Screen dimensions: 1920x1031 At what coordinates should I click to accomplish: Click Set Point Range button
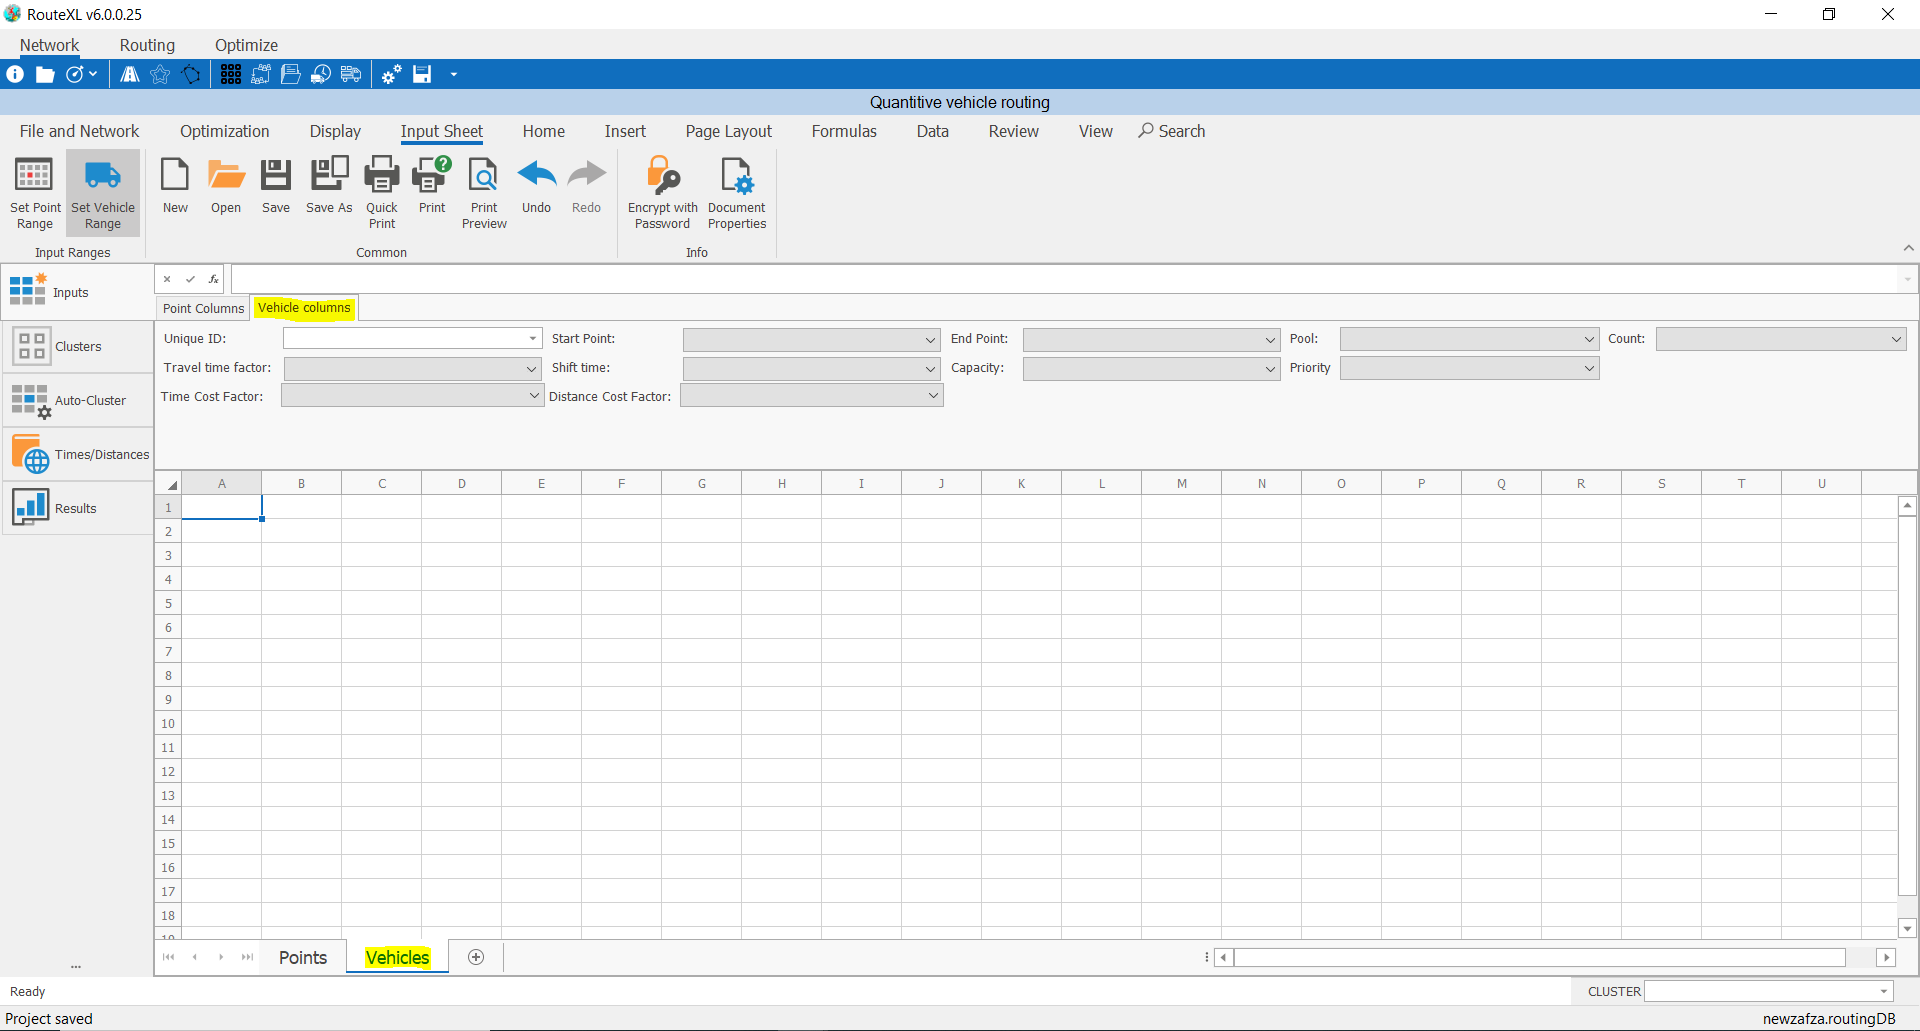[35, 193]
